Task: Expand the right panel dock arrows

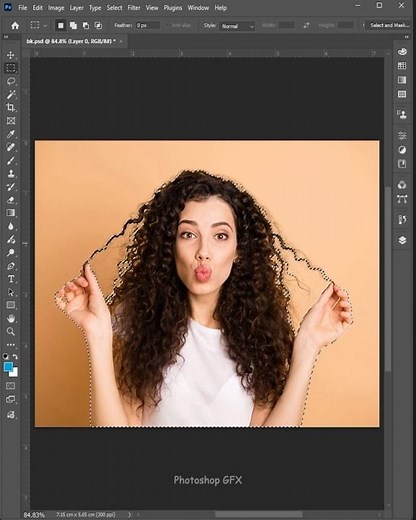Action: [407, 37]
